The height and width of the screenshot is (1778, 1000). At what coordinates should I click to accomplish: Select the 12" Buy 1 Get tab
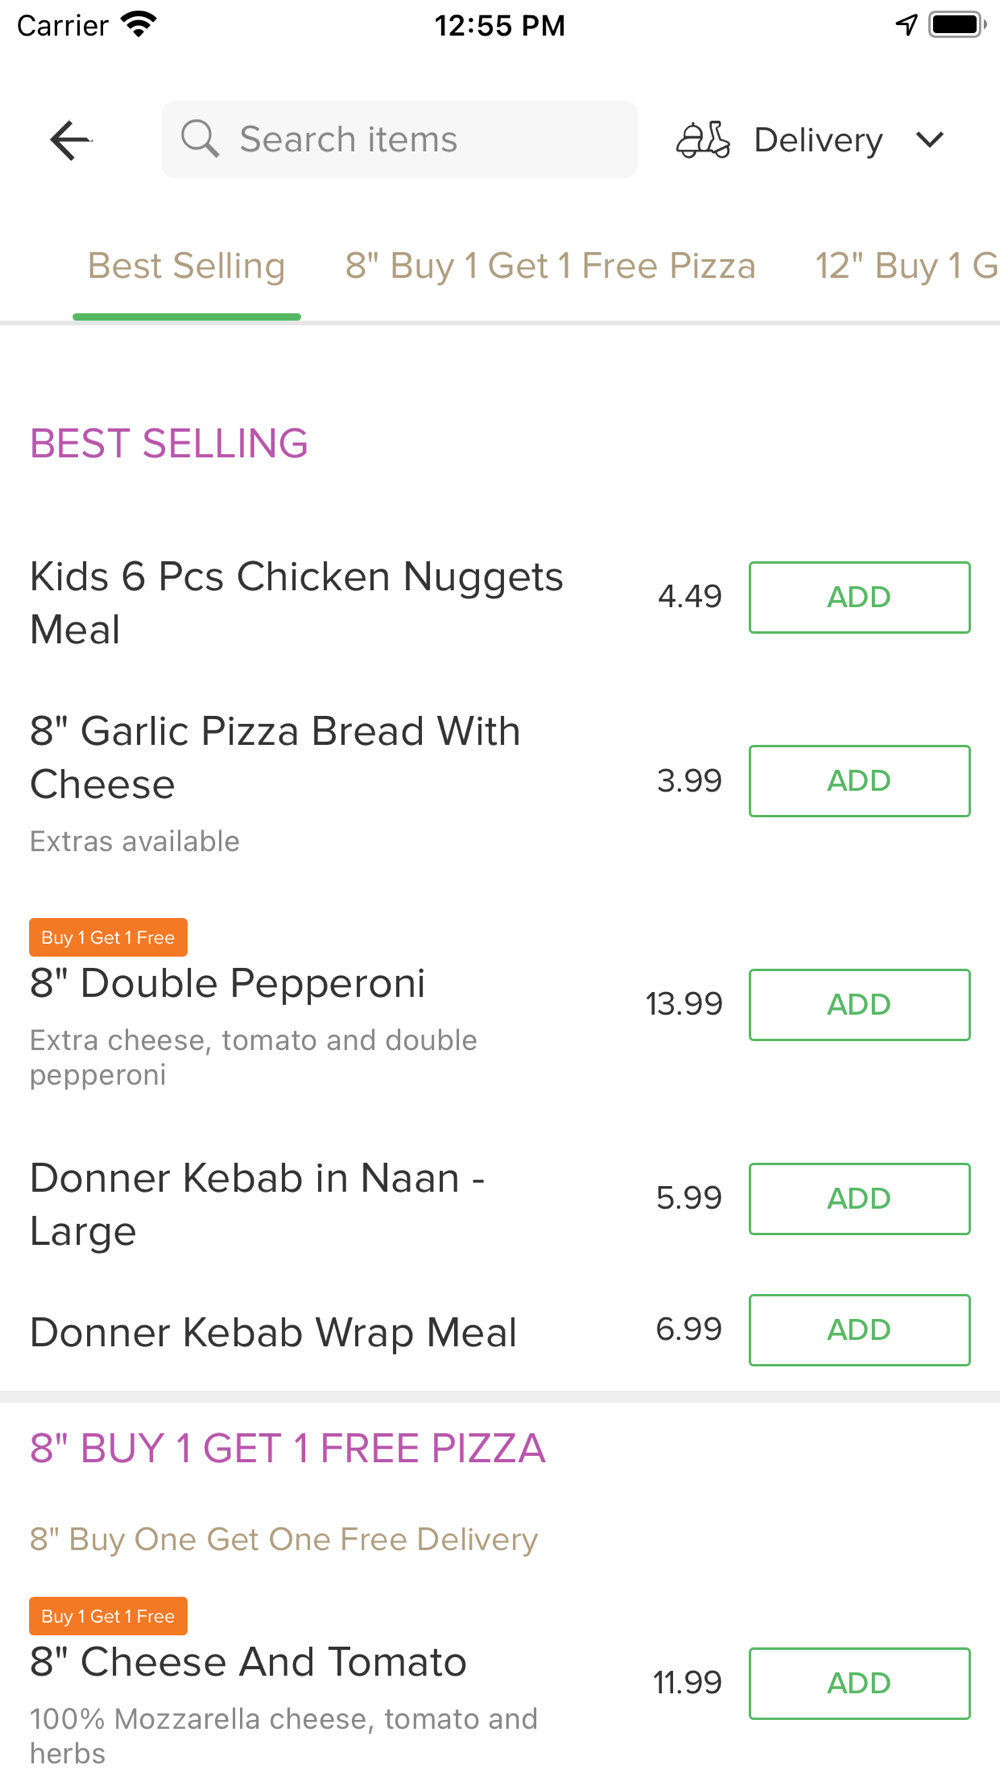(906, 266)
